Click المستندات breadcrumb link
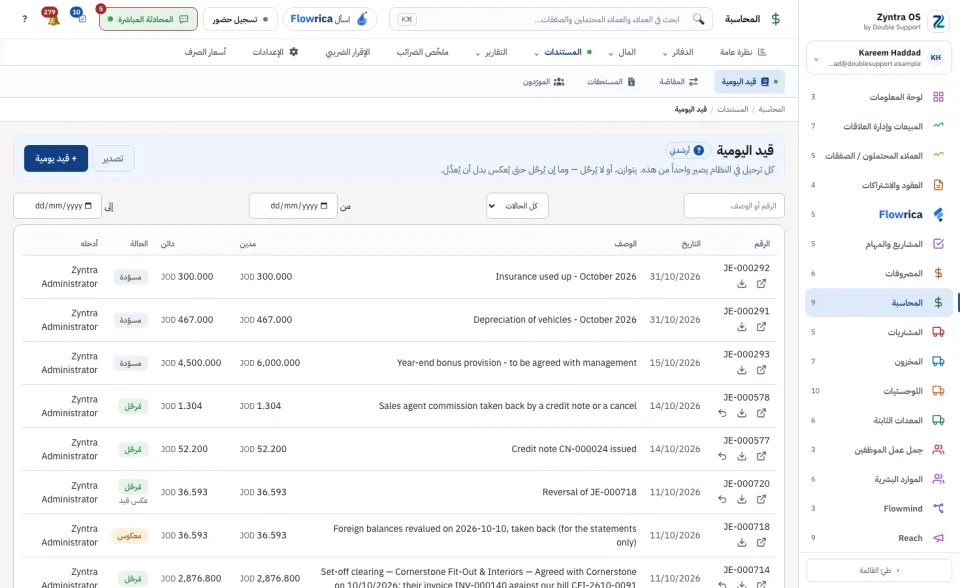Screen dimensions: 960x588 pyautogui.click(x=732, y=109)
